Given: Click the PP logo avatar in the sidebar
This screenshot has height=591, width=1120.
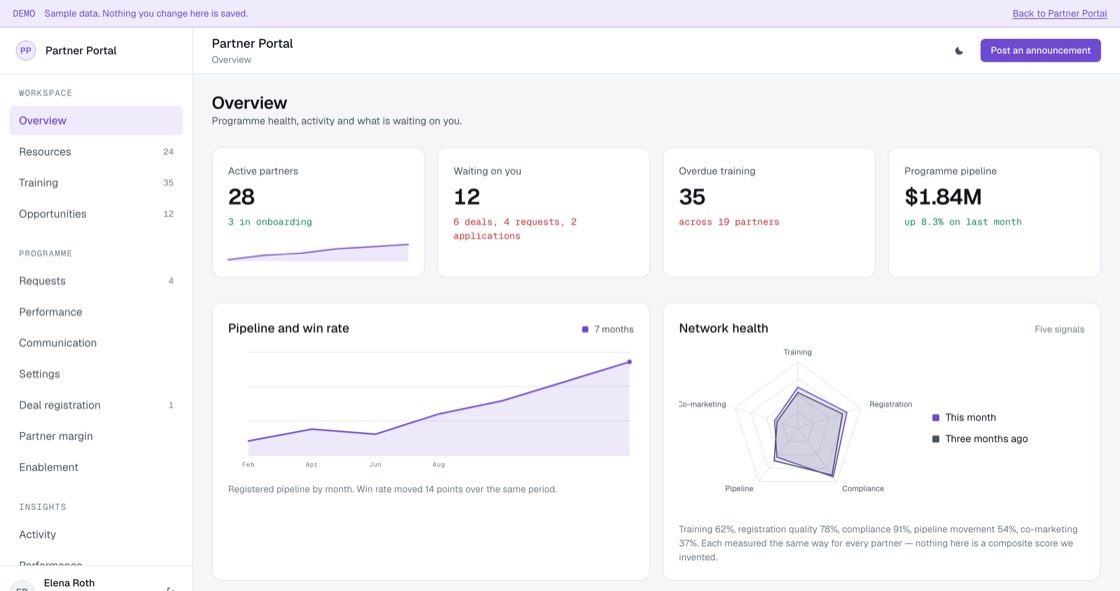Looking at the screenshot, I should tap(26, 51).
